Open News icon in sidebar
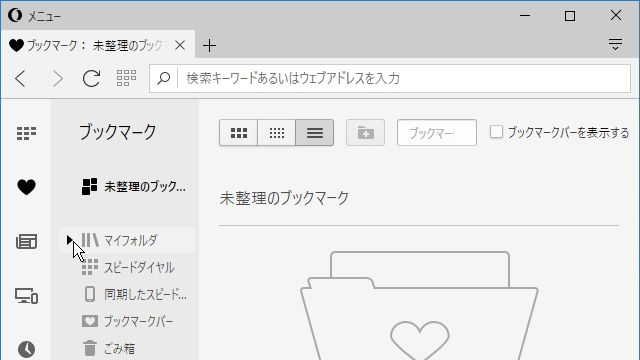This screenshot has height=360, width=640. coord(27,241)
